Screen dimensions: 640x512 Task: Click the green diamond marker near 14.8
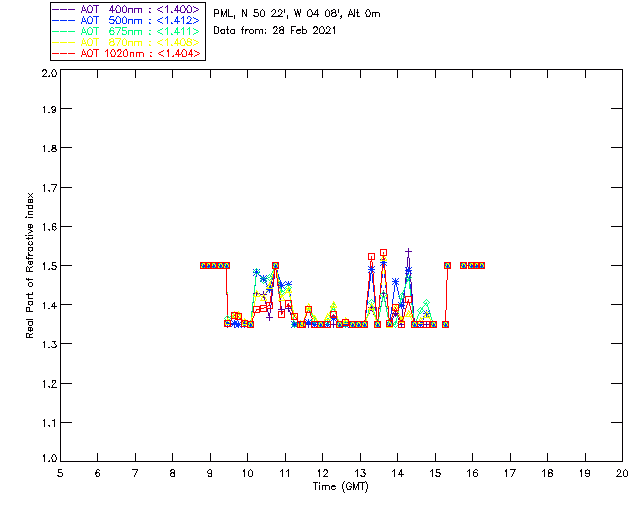point(427,303)
